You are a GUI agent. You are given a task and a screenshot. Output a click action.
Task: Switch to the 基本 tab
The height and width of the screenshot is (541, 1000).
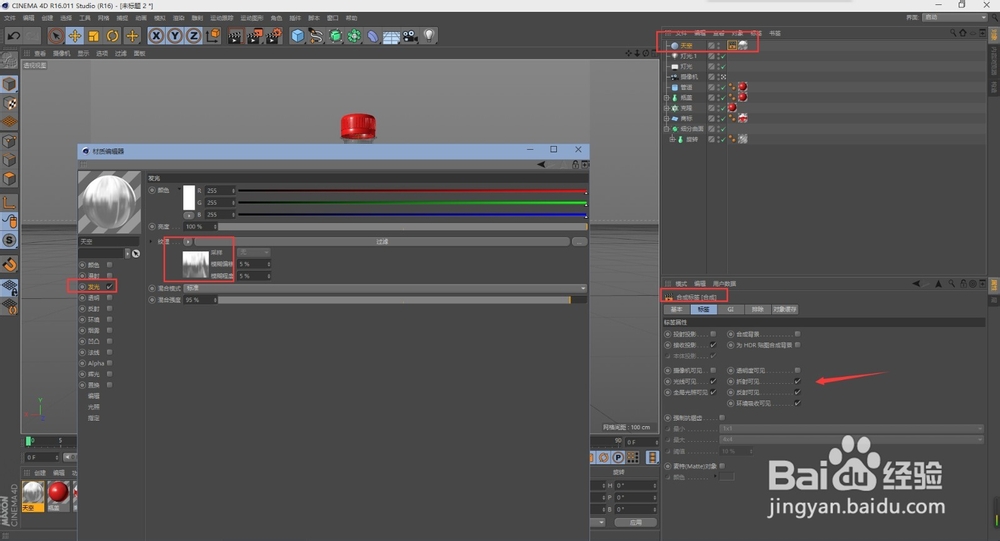click(x=676, y=309)
